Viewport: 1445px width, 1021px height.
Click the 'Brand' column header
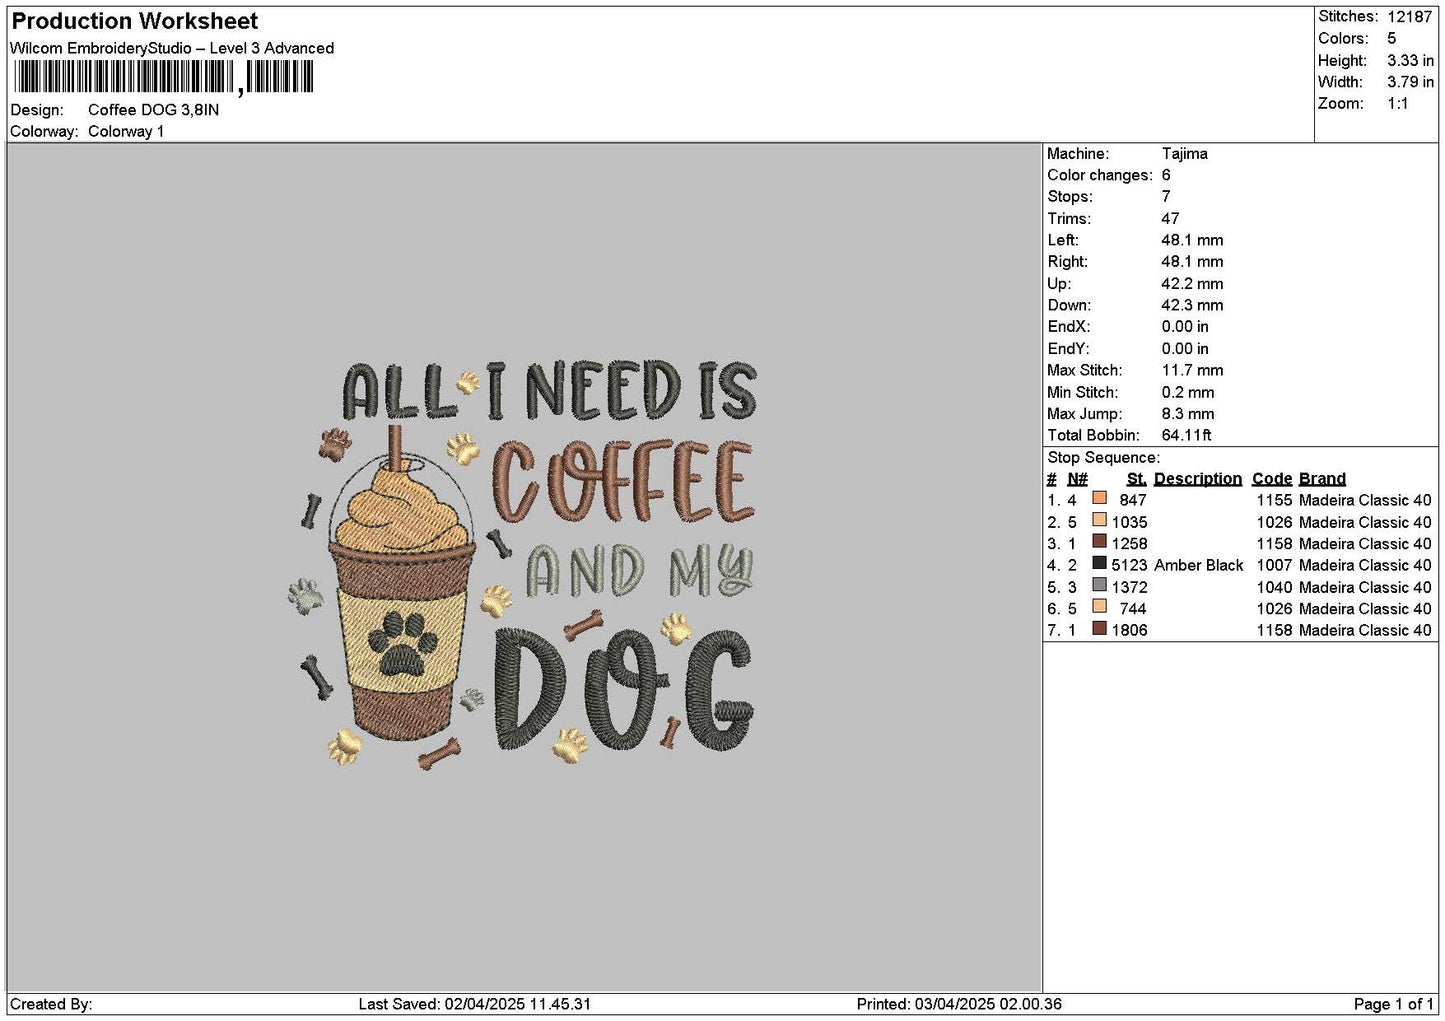click(1322, 479)
